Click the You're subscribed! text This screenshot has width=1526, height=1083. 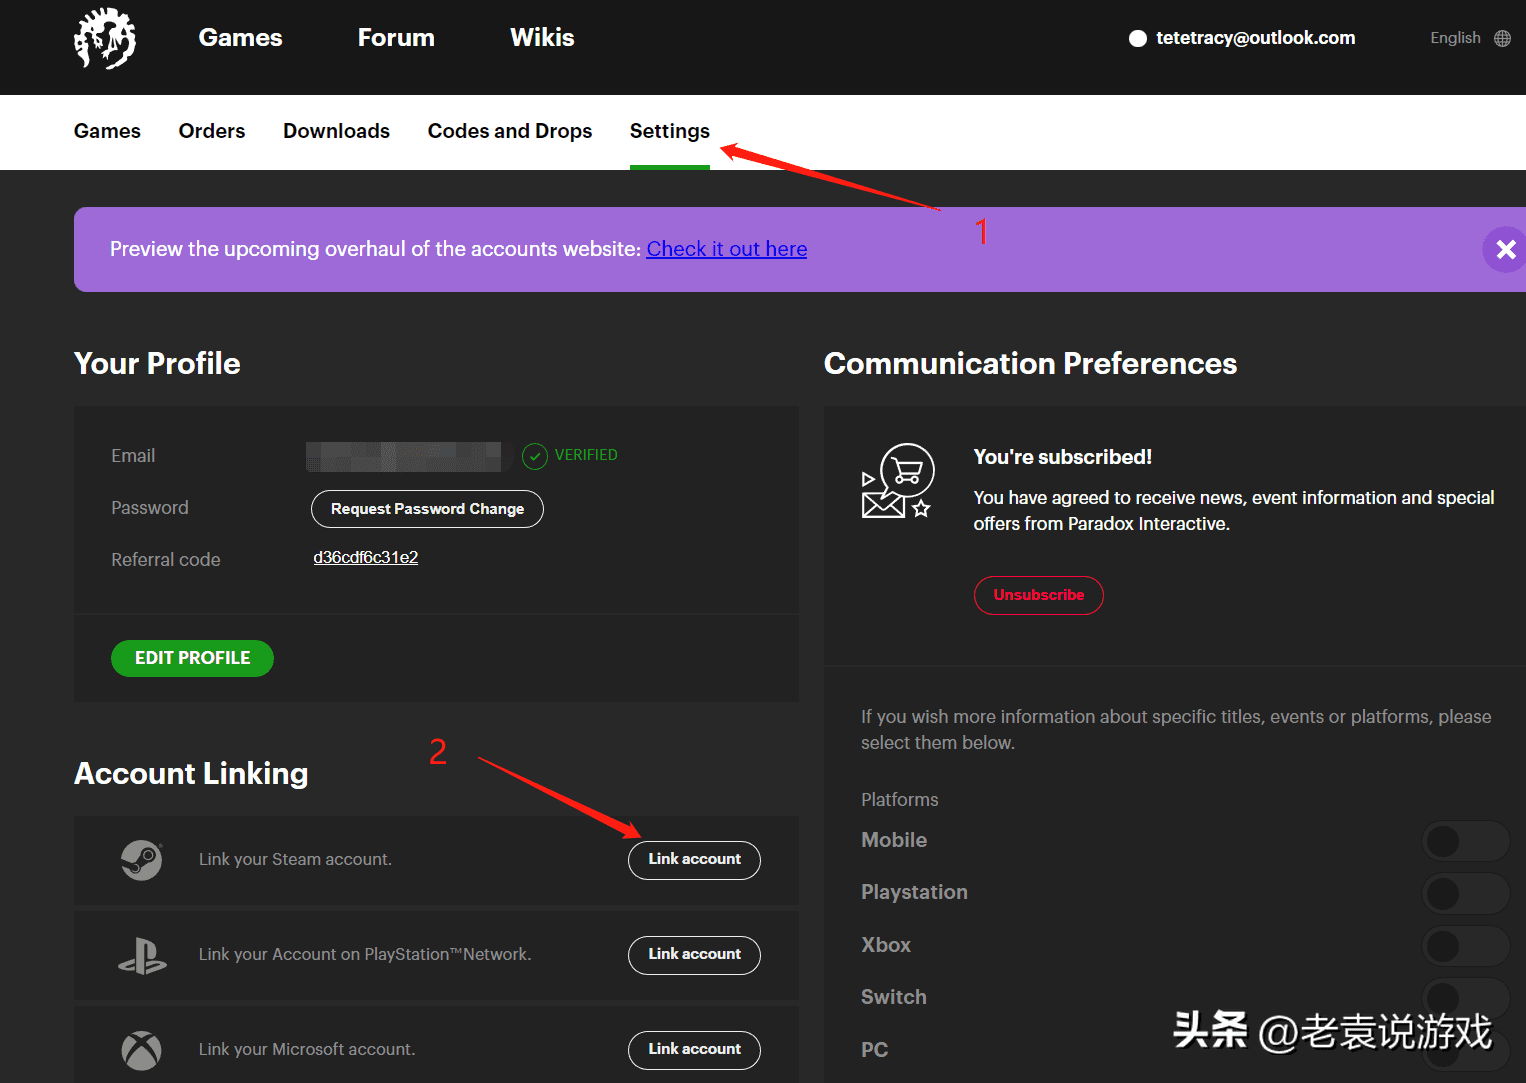tap(1063, 457)
